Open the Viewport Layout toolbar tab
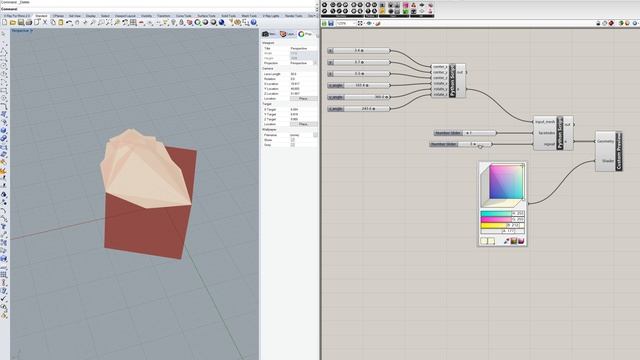This screenshot has width=640, height=360. 125,16
